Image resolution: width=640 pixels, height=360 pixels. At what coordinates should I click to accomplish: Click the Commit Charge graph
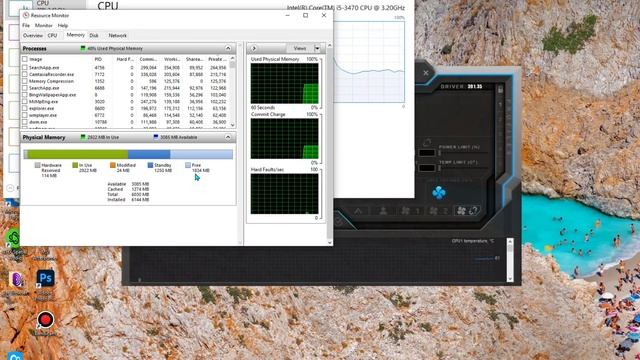284,138
